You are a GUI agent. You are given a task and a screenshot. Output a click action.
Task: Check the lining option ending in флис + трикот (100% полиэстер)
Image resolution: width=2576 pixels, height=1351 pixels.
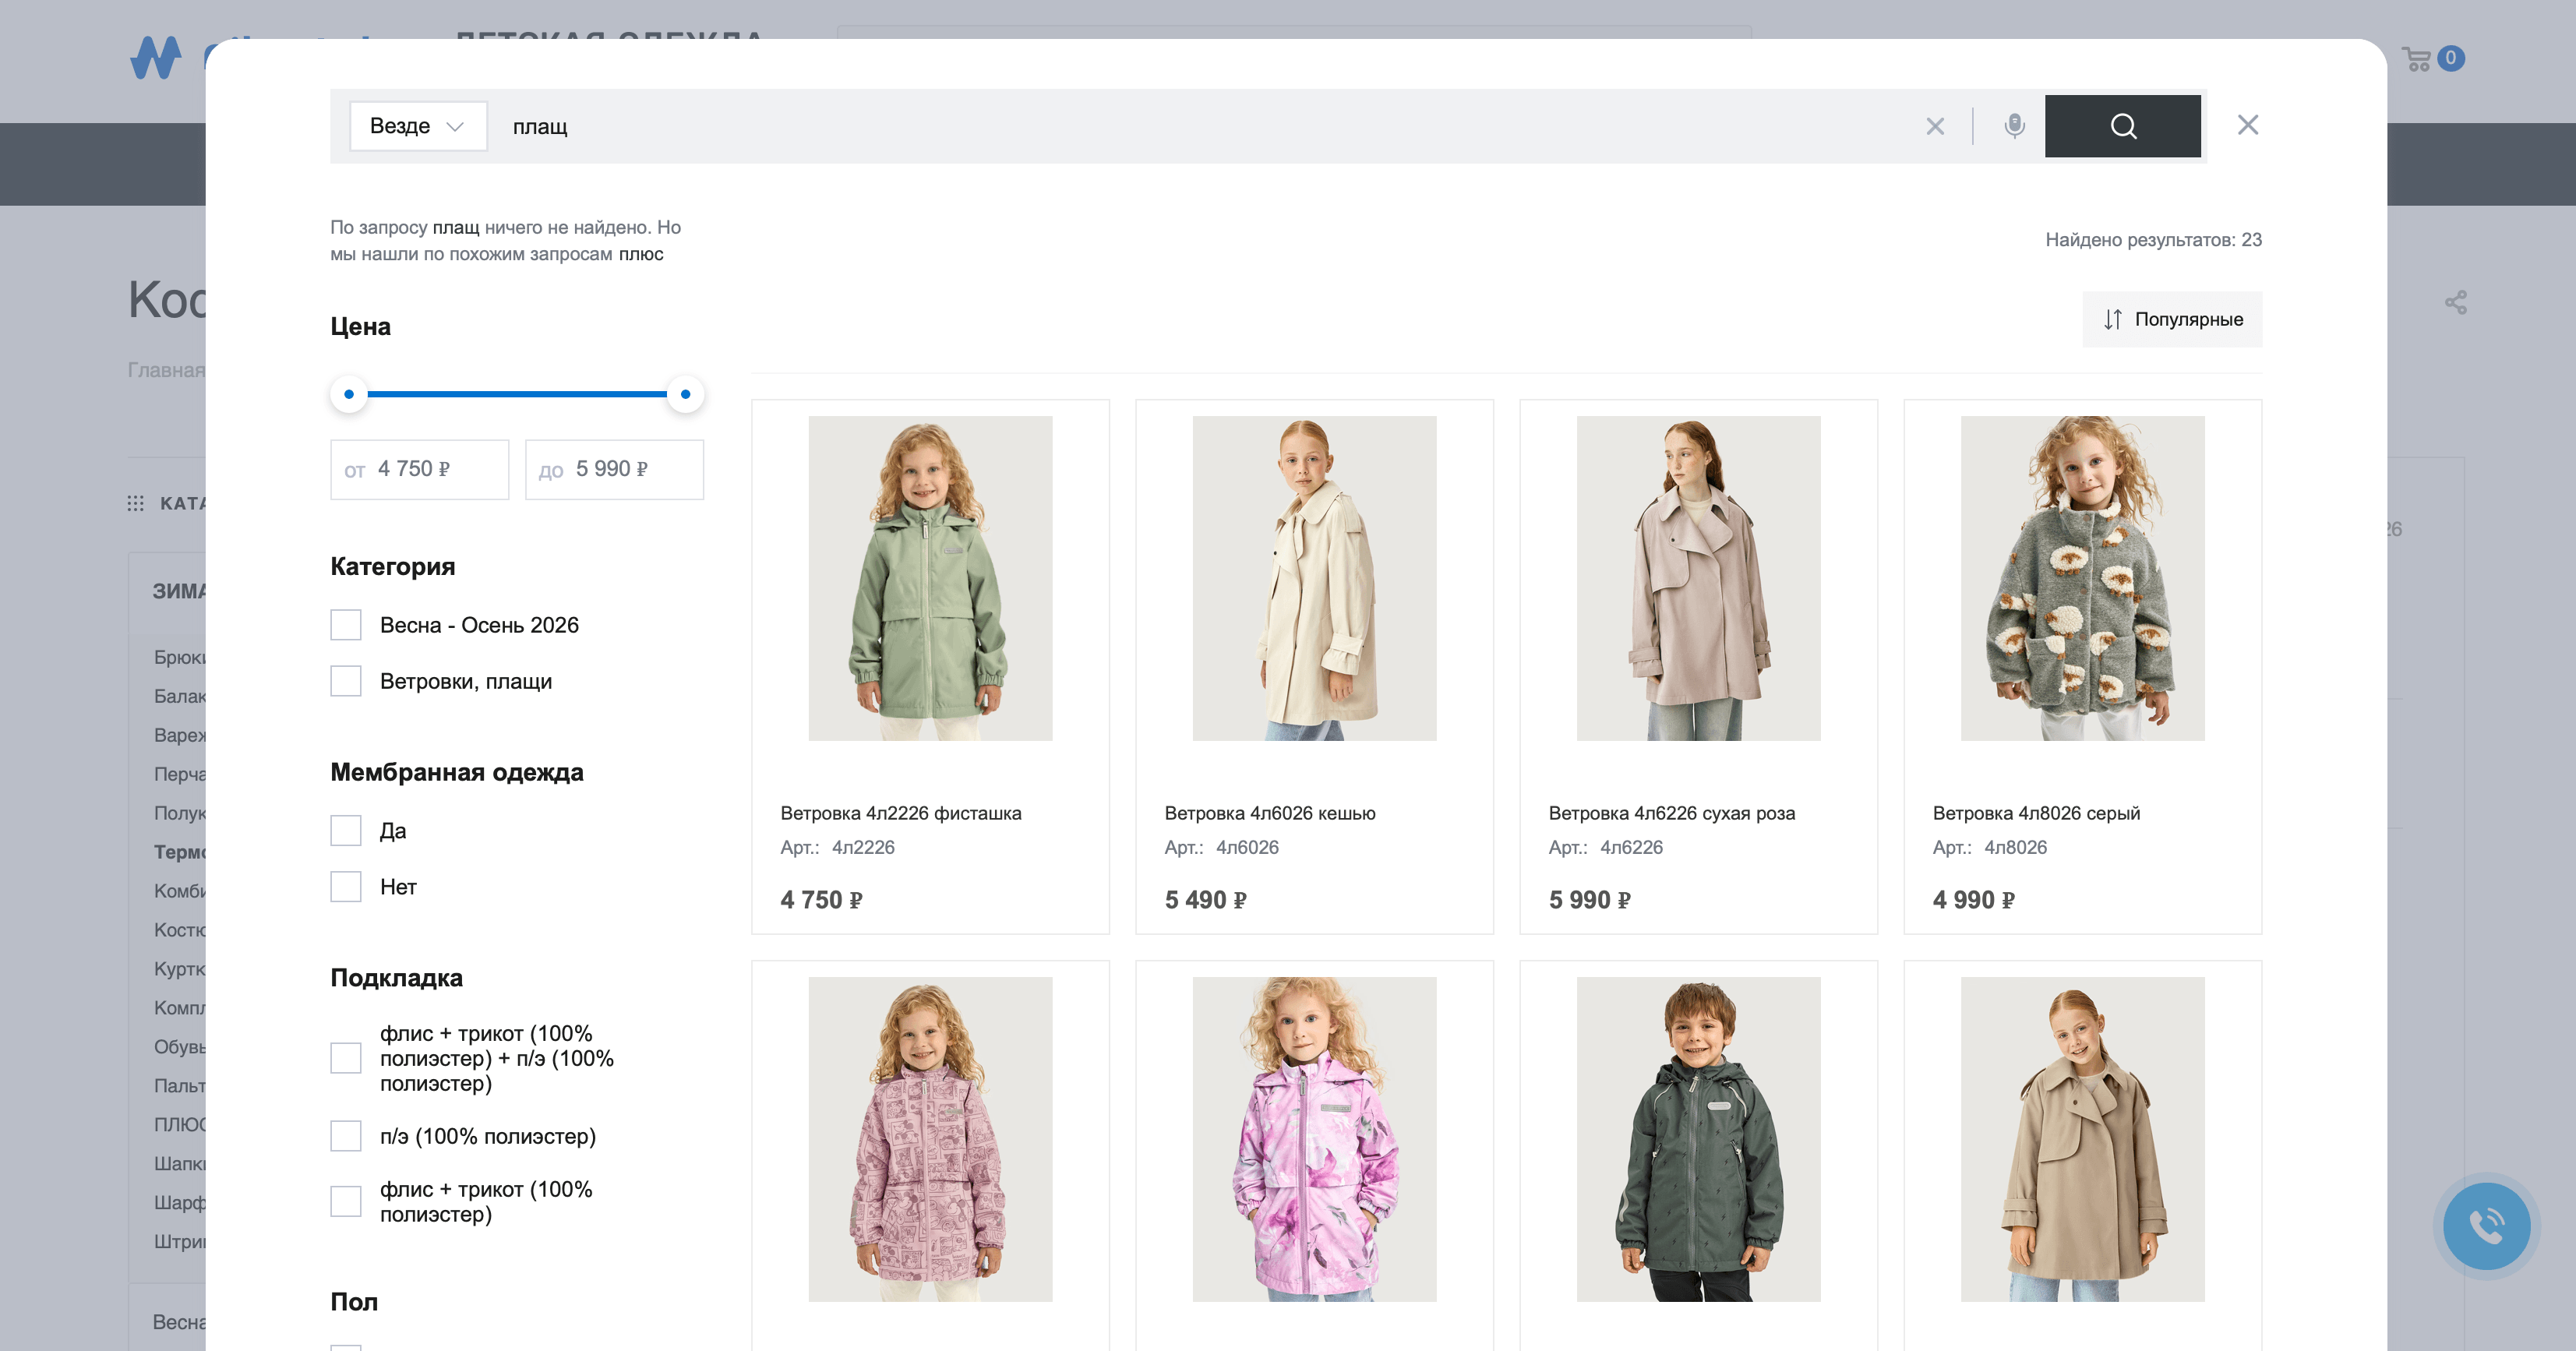346,1201
